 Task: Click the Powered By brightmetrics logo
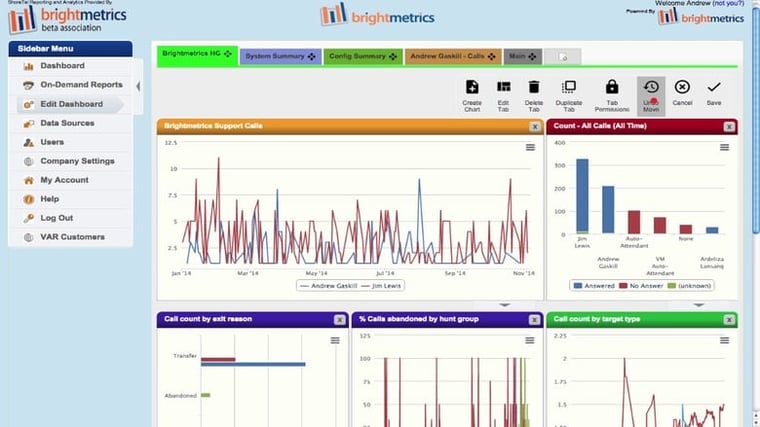tap(700, 17)
